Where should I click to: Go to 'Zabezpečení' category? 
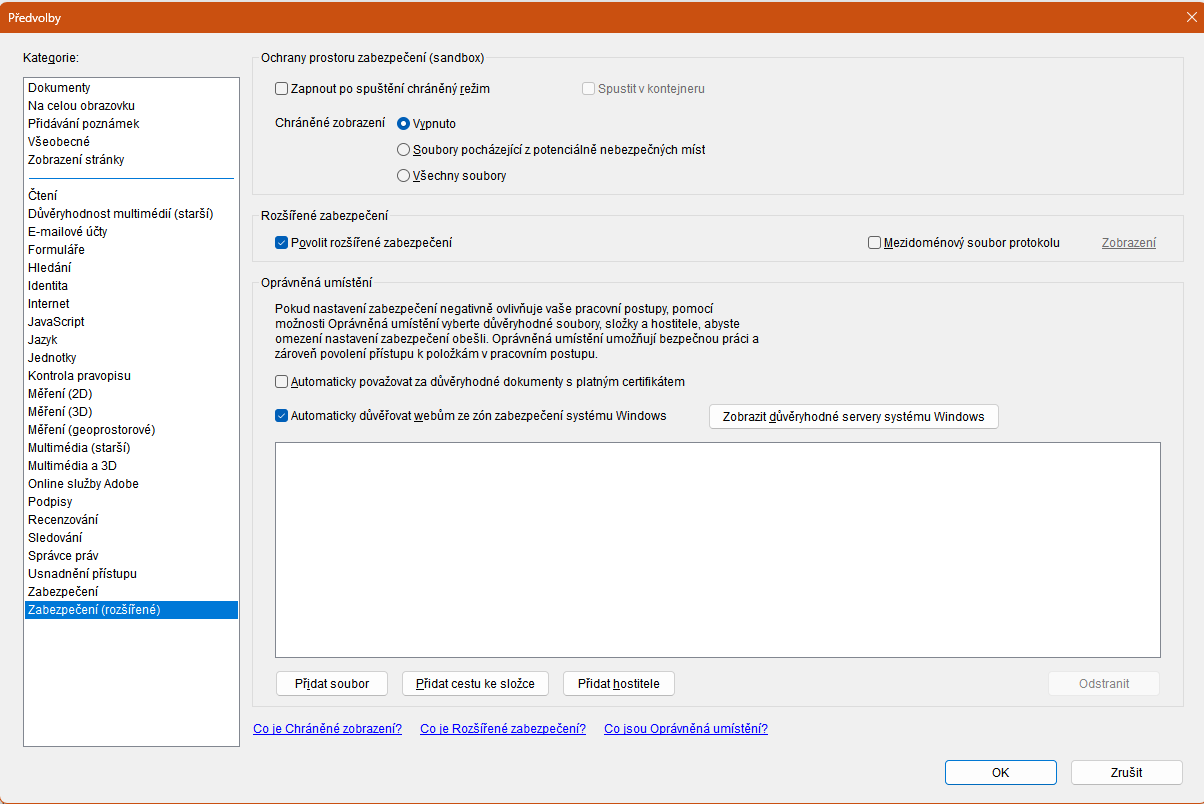tap(131, 592)
